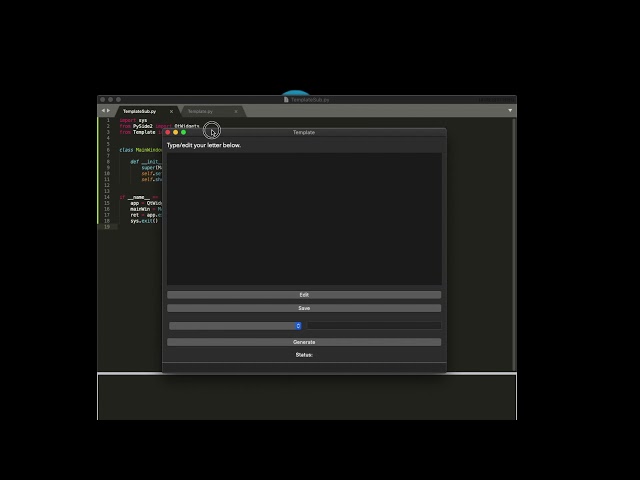Click line number 19 in the editor gutter

point(107,227)
